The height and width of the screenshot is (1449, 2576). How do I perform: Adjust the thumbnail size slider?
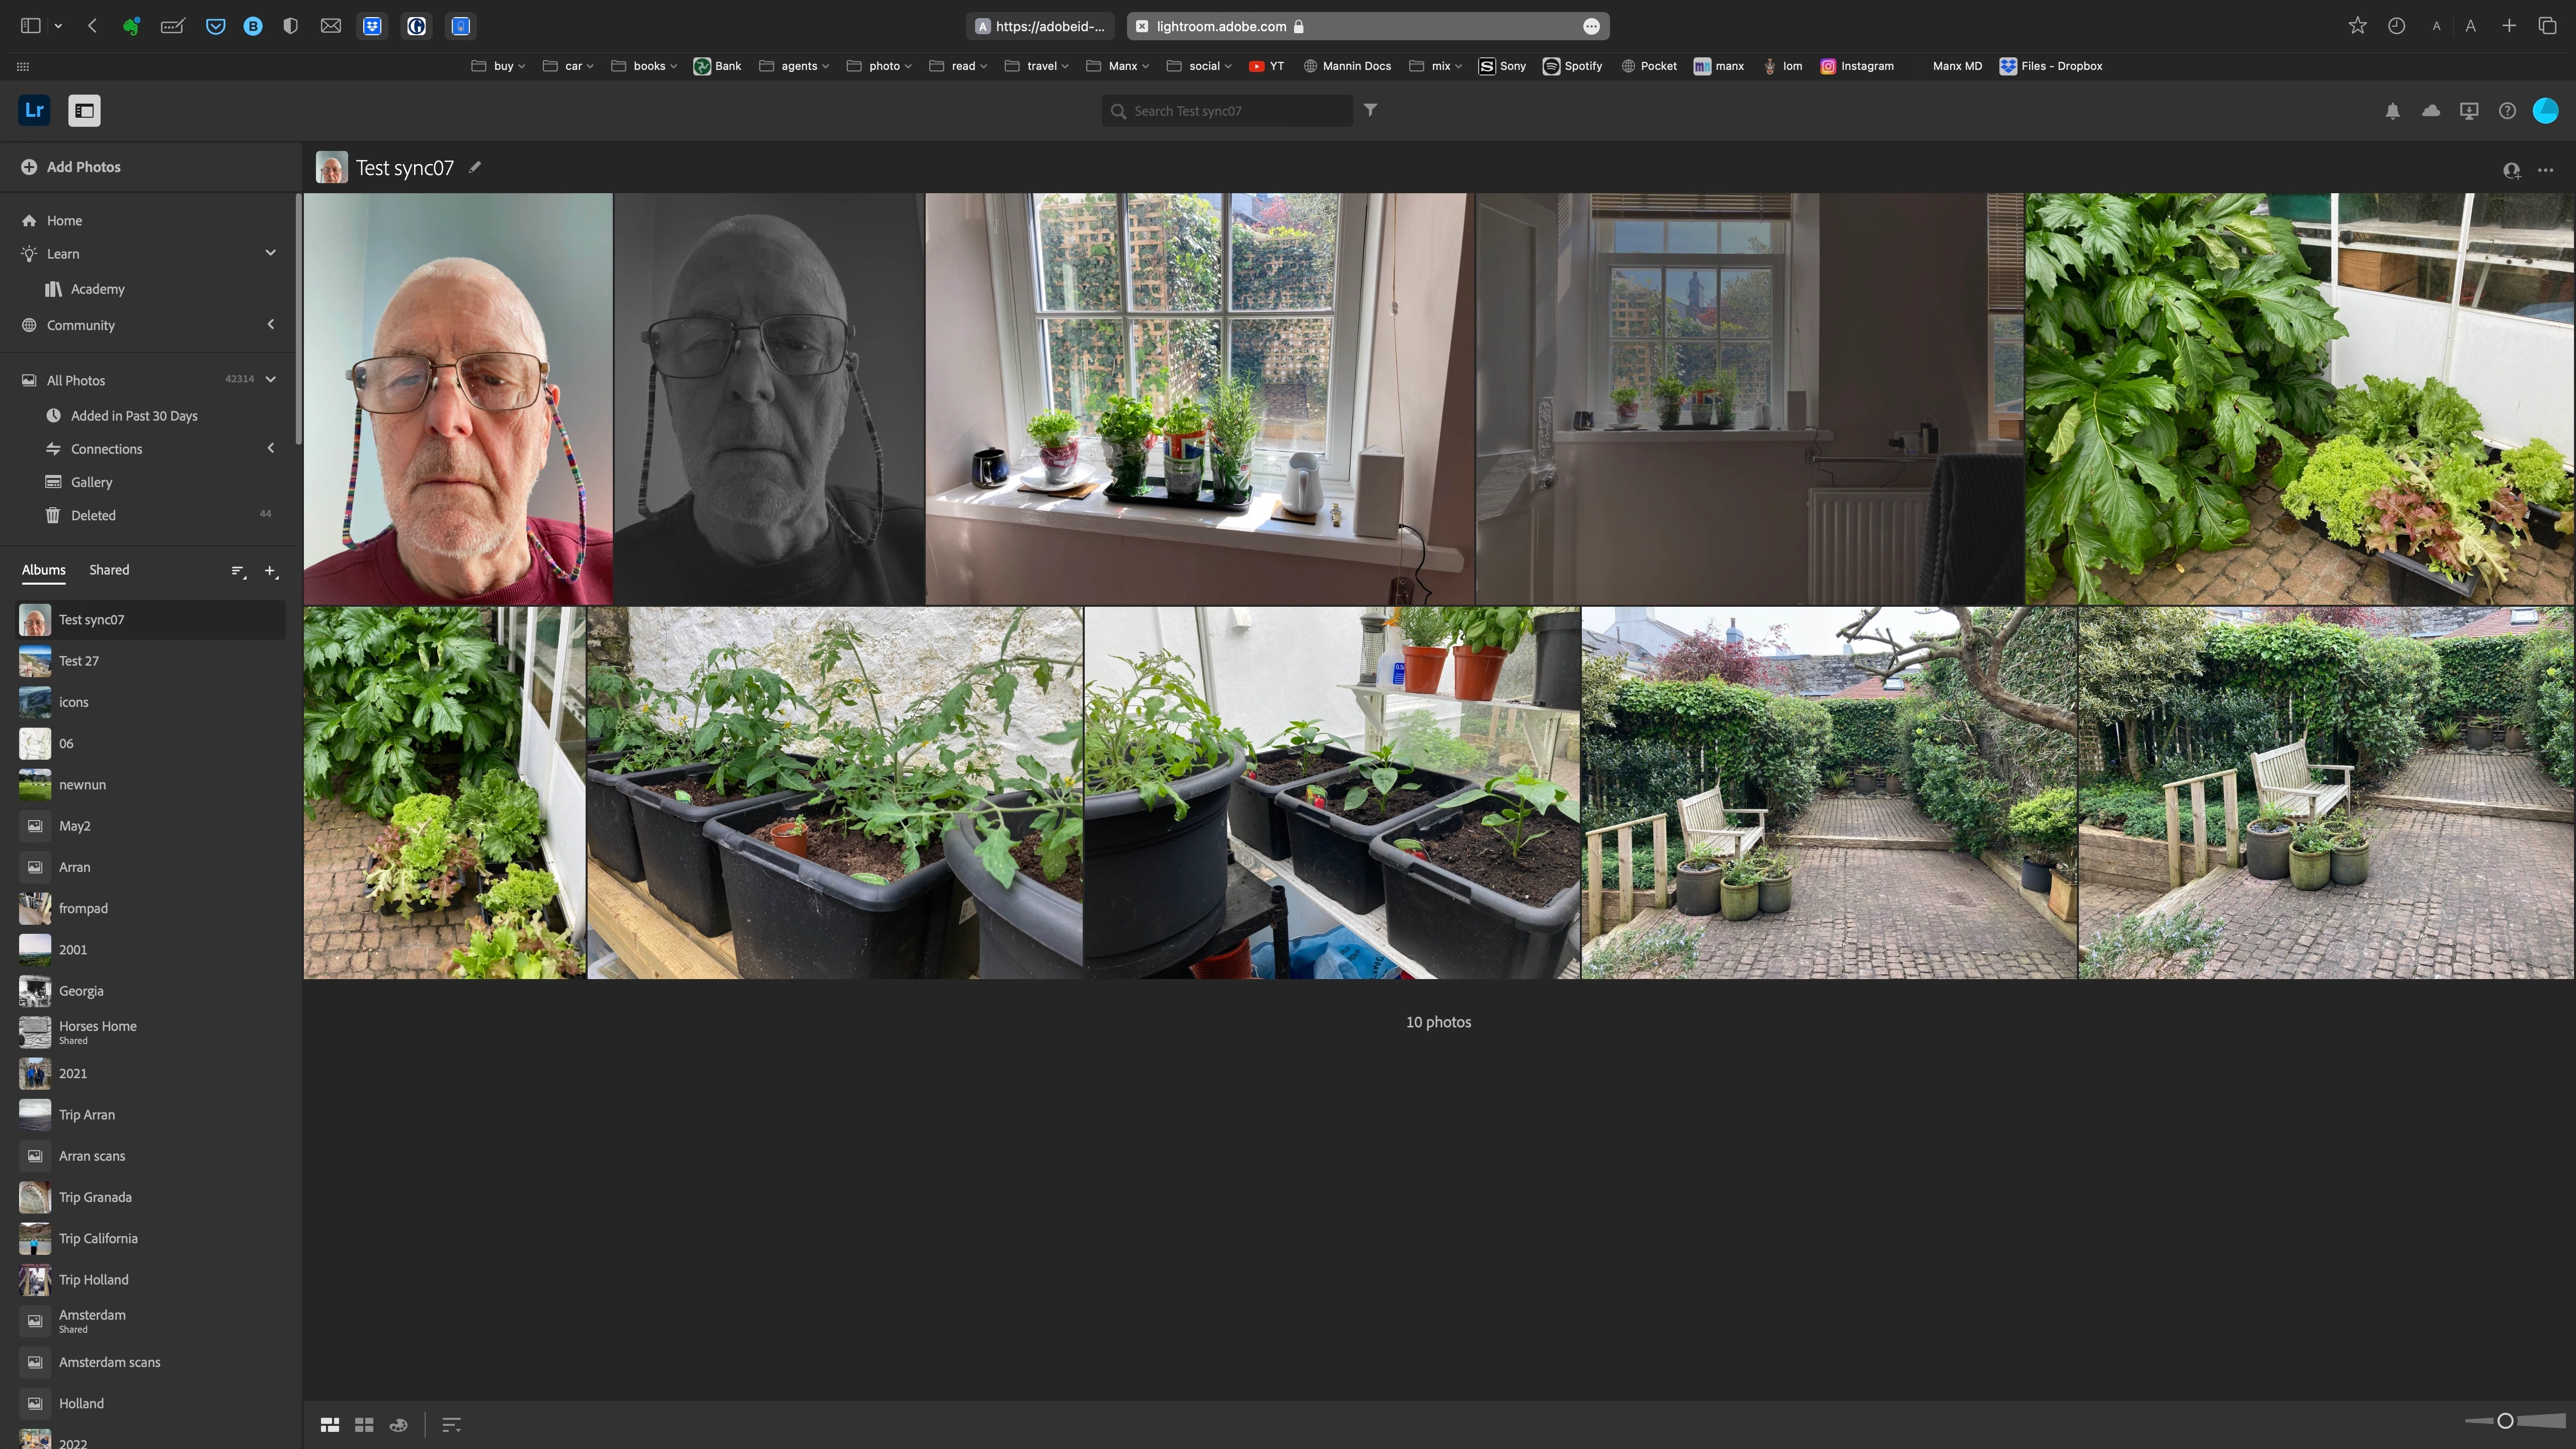click(x=2505, y=1421)
